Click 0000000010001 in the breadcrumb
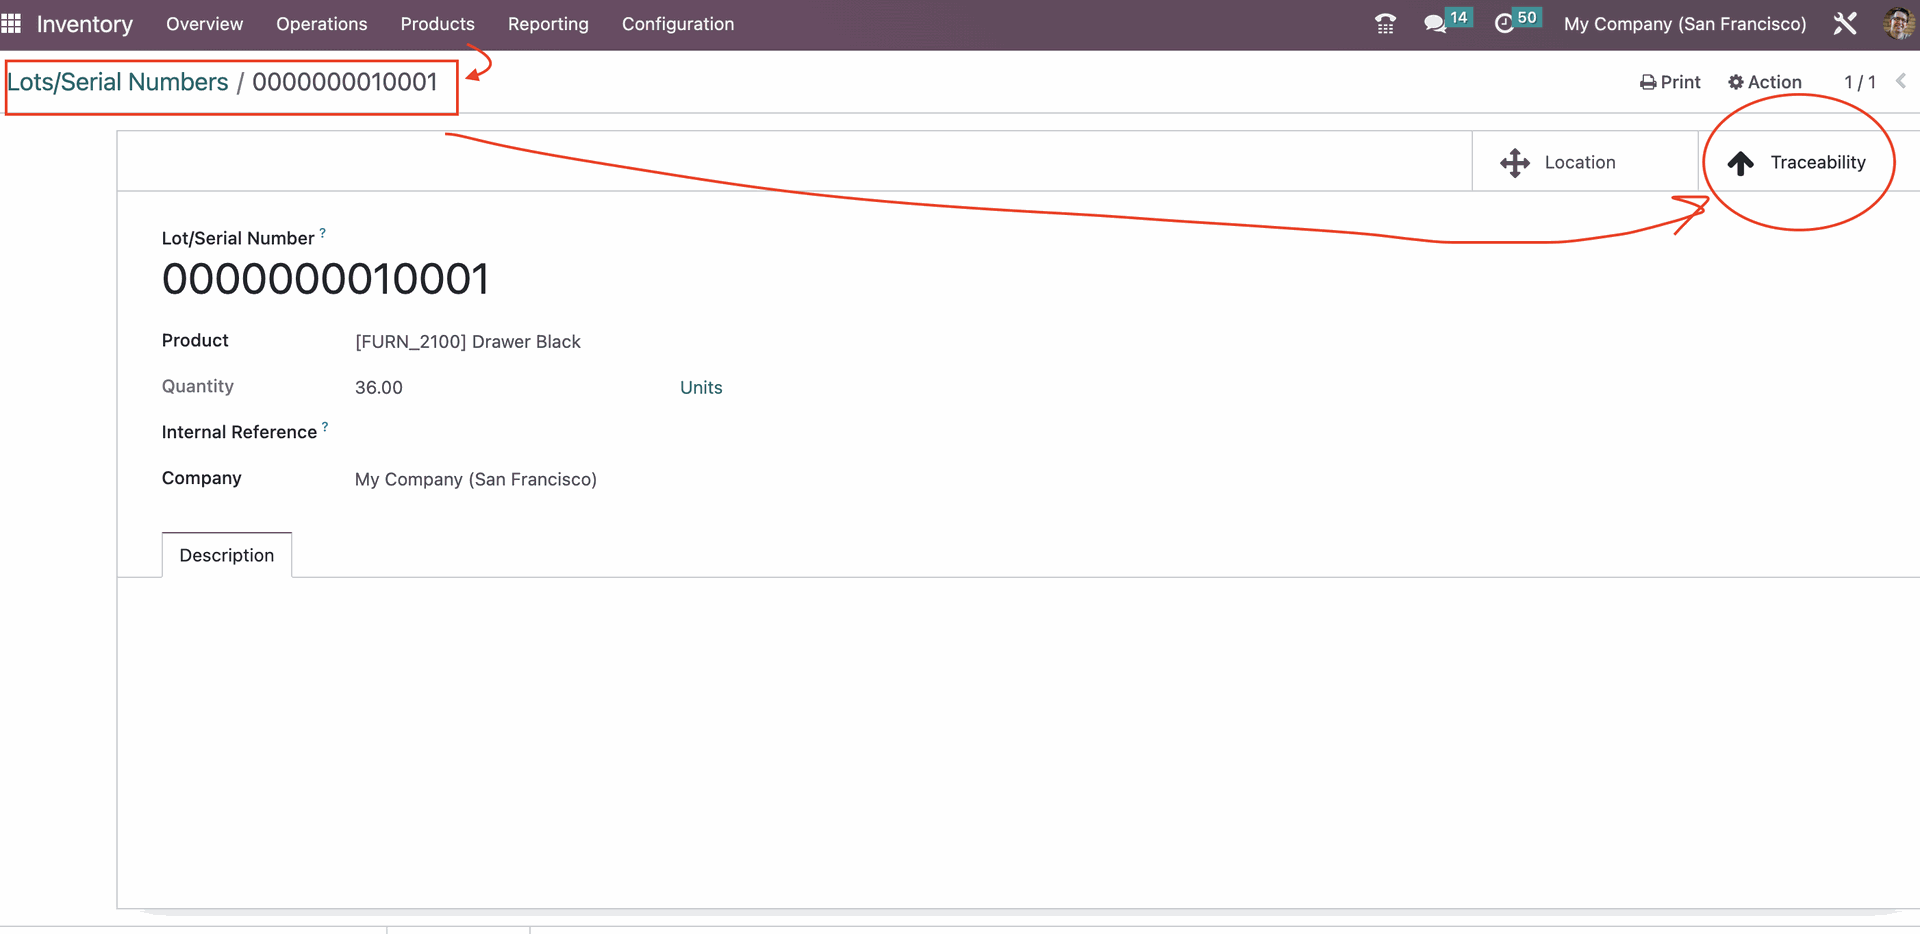This screenshot has height=934, width=1920. [x=345, y=82]
